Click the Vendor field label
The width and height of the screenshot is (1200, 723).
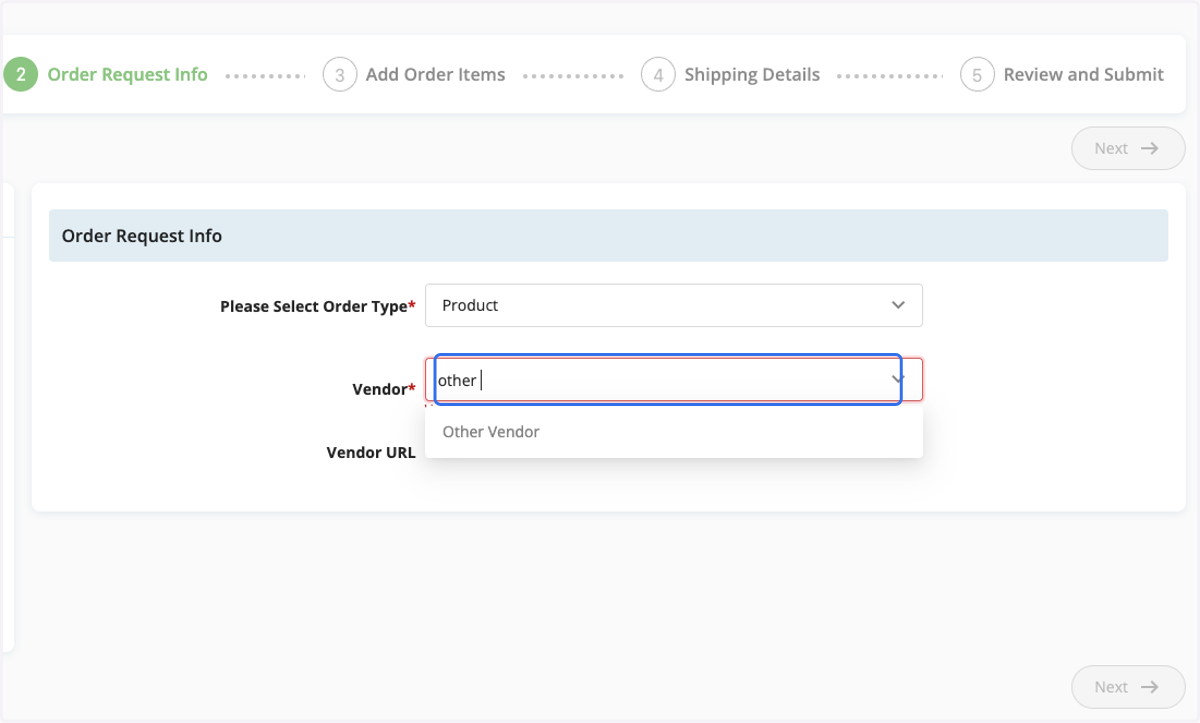384,389
